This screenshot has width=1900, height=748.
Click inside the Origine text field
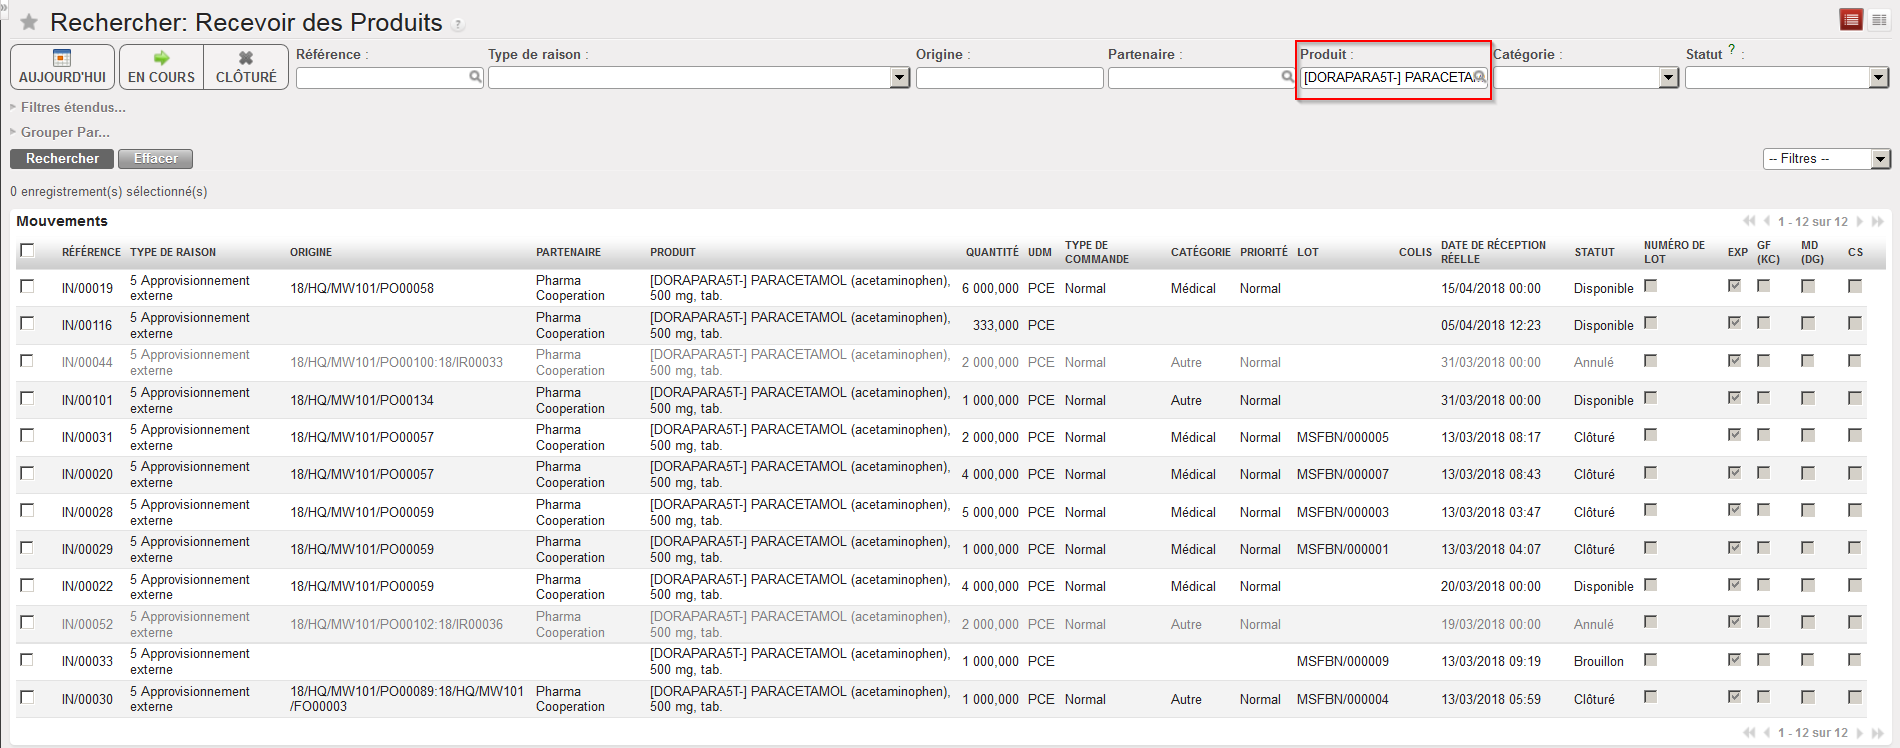coord(1009,78)
